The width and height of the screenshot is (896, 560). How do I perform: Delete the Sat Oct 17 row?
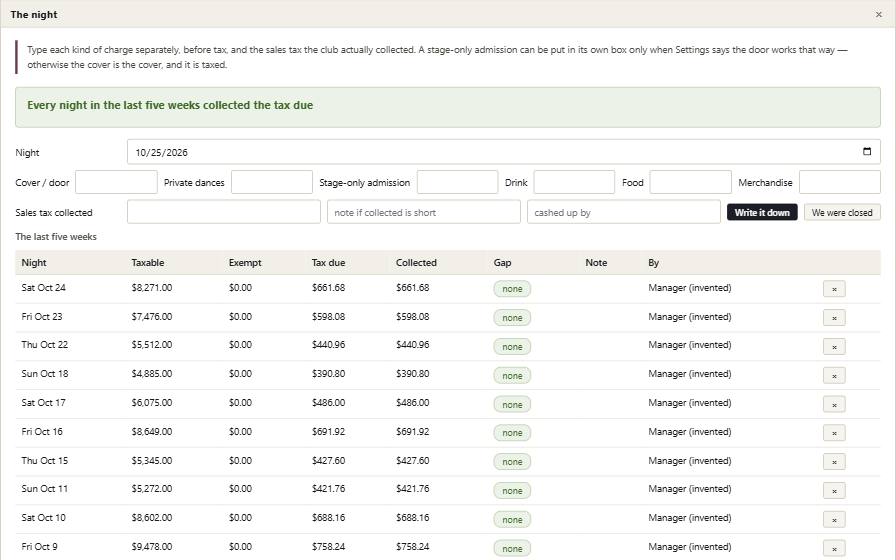point(834,405)
